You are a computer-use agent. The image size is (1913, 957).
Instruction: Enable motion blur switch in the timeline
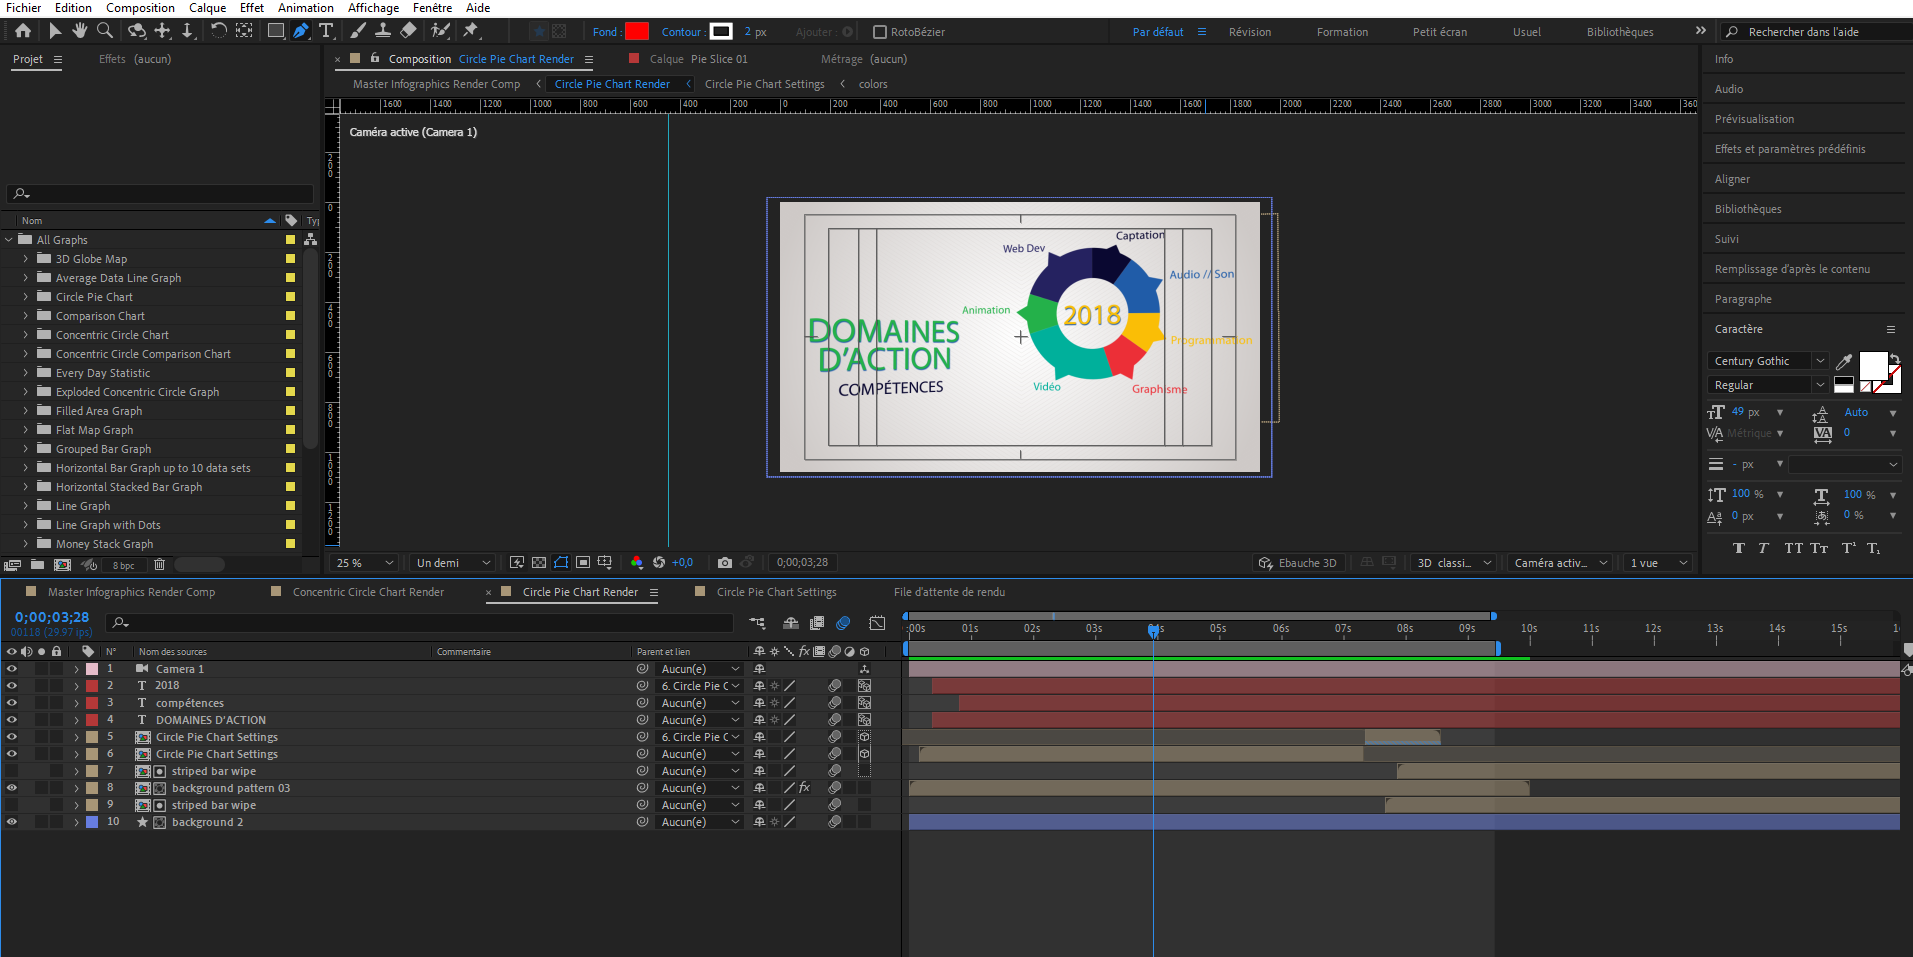point(843,623)
